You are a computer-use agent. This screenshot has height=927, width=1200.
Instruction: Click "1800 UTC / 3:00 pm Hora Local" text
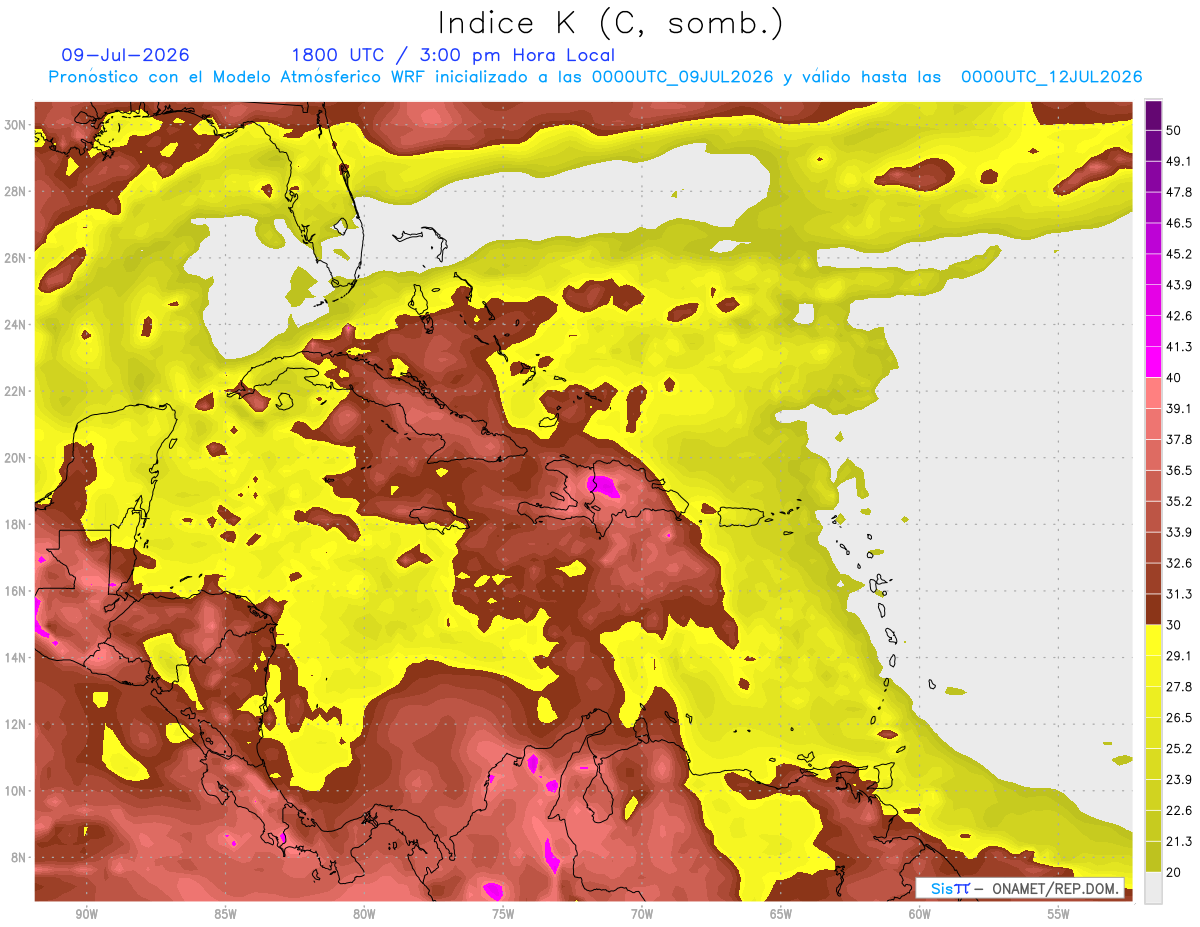(453, 56)
